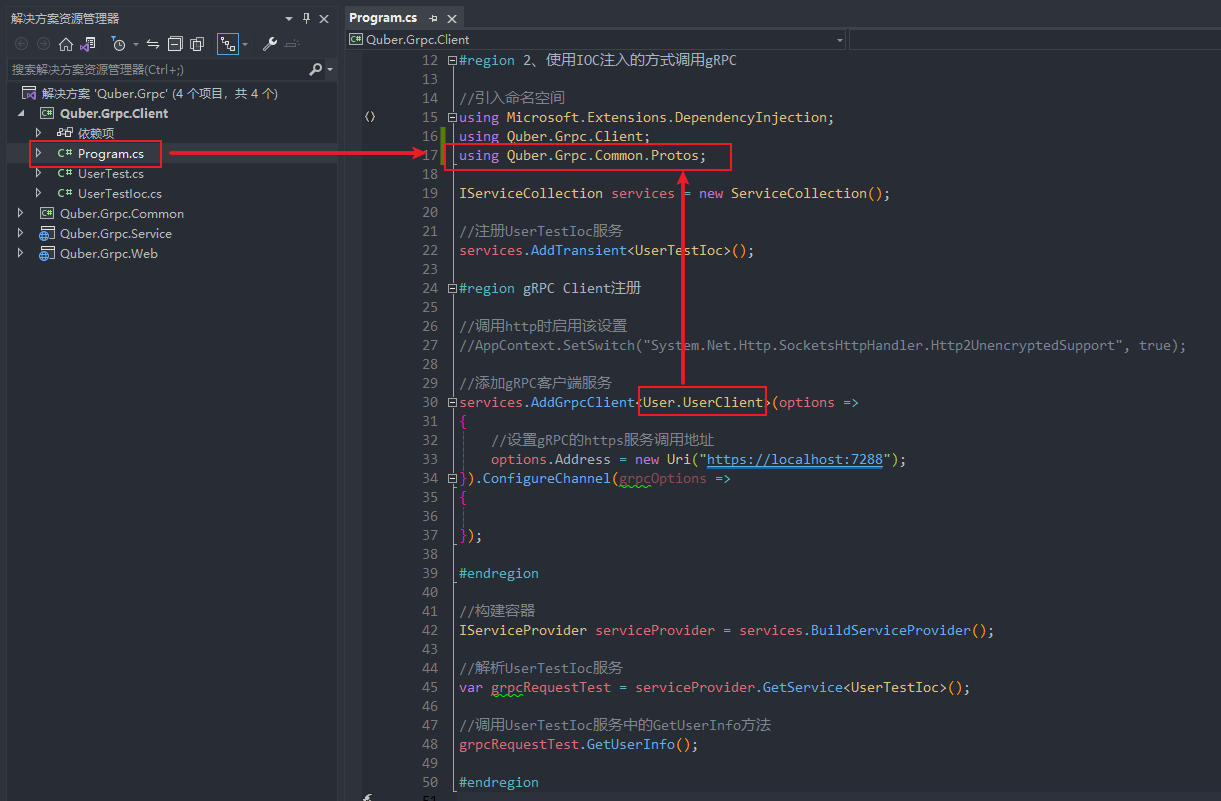The width and height of the screenshot is (1221, 801).
Task: Expand the Quber.Grpc.Common project
Action: click(x=22, y=213)
